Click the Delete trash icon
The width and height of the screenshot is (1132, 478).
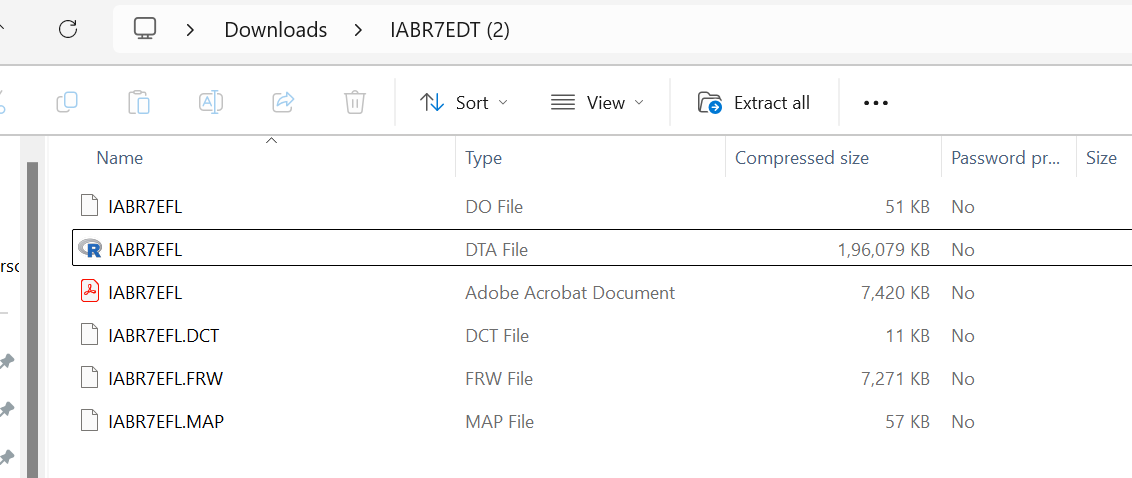(354, 102)
